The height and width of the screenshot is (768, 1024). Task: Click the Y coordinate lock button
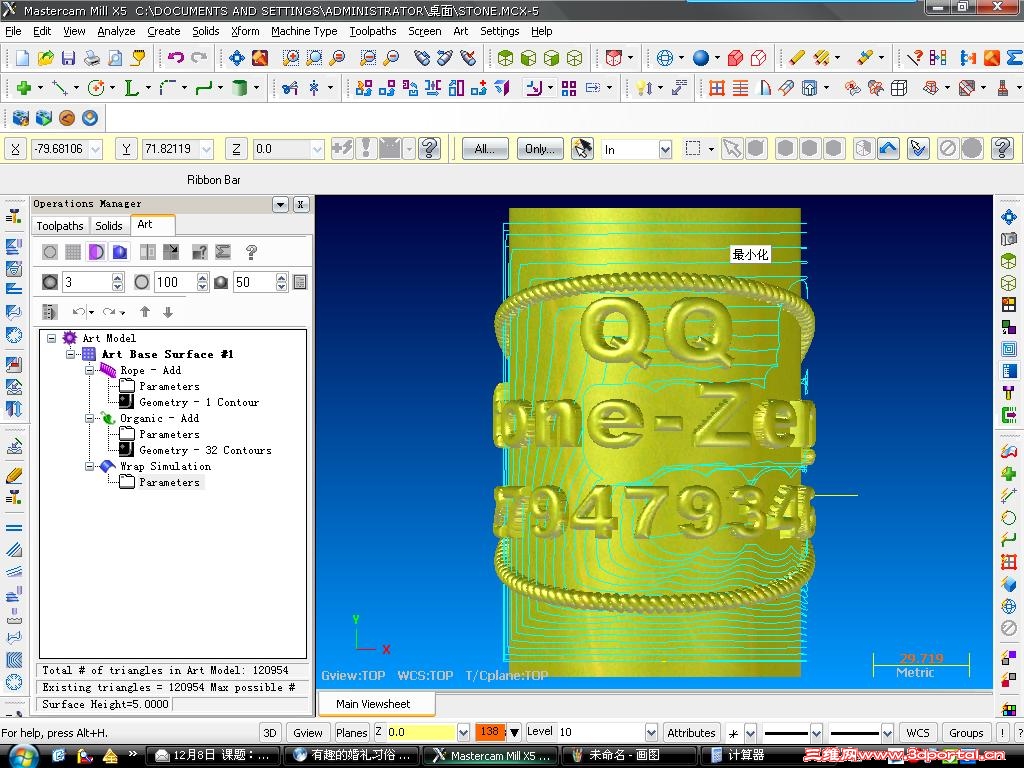click(x=126, y=149)
